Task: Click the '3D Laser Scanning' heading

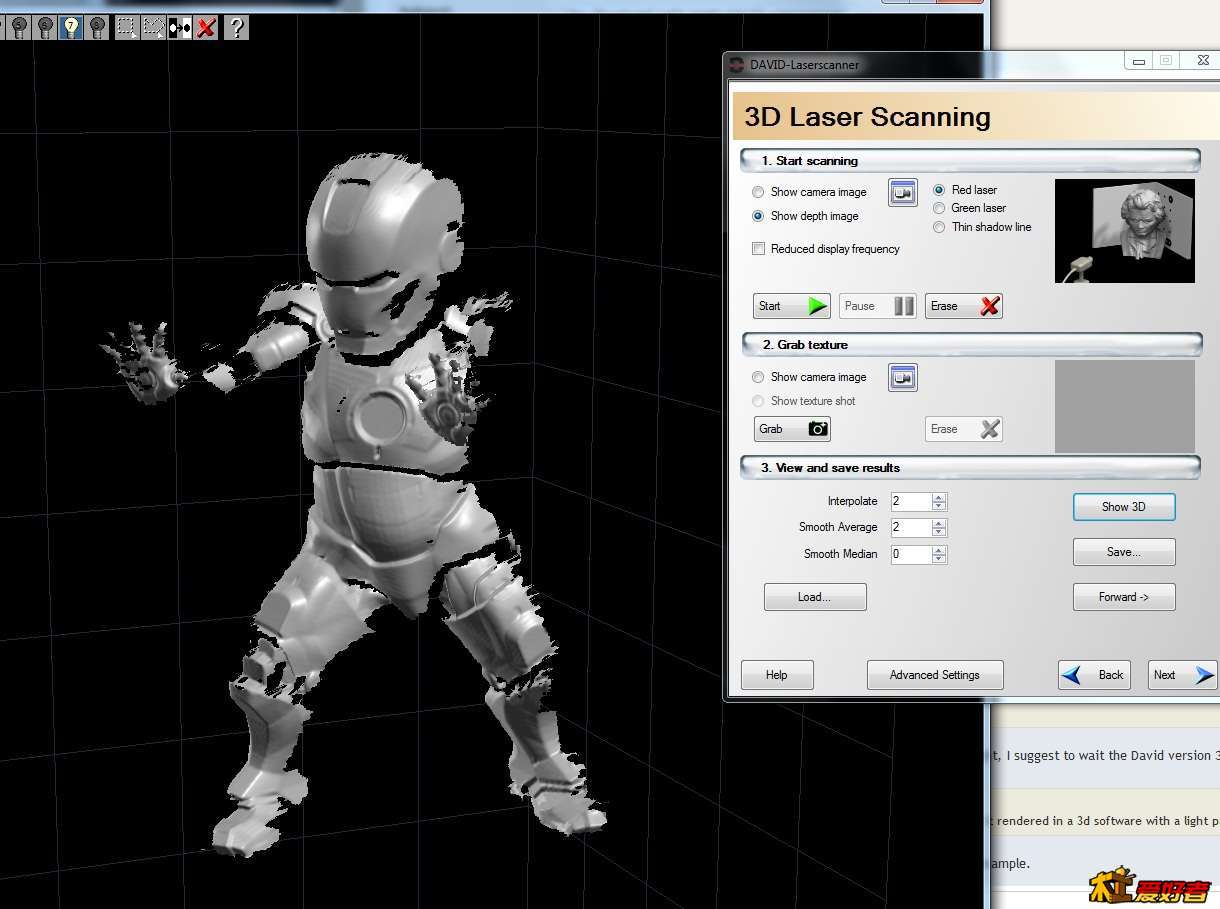Action: [868, 117]
